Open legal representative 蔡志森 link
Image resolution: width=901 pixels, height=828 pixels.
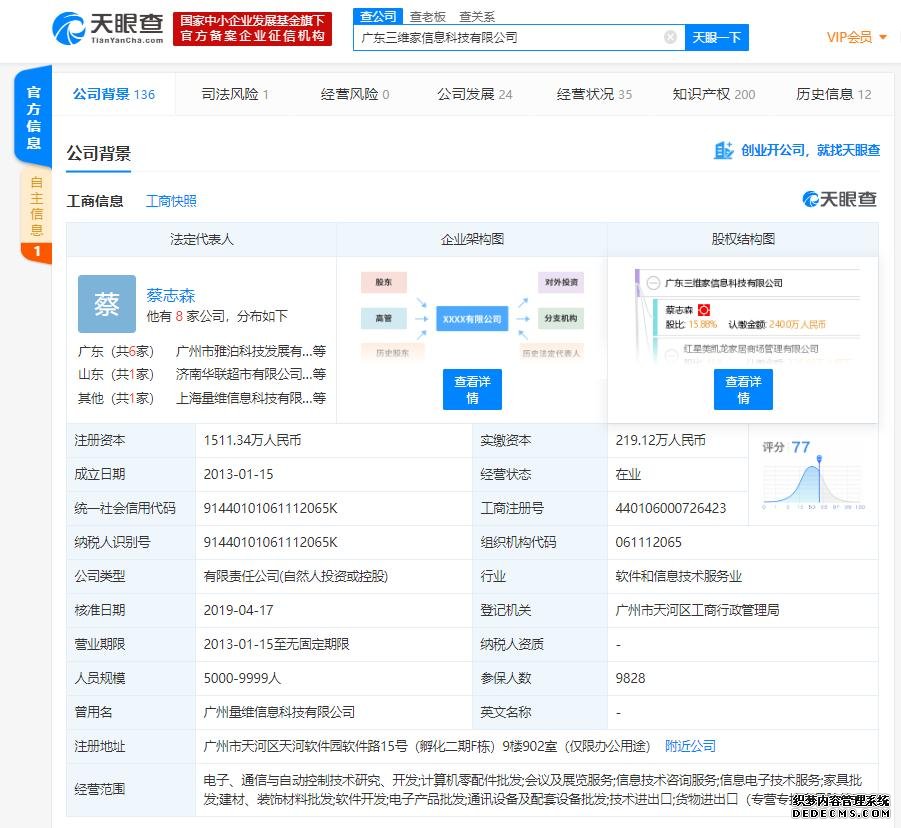tap(171, 295)
